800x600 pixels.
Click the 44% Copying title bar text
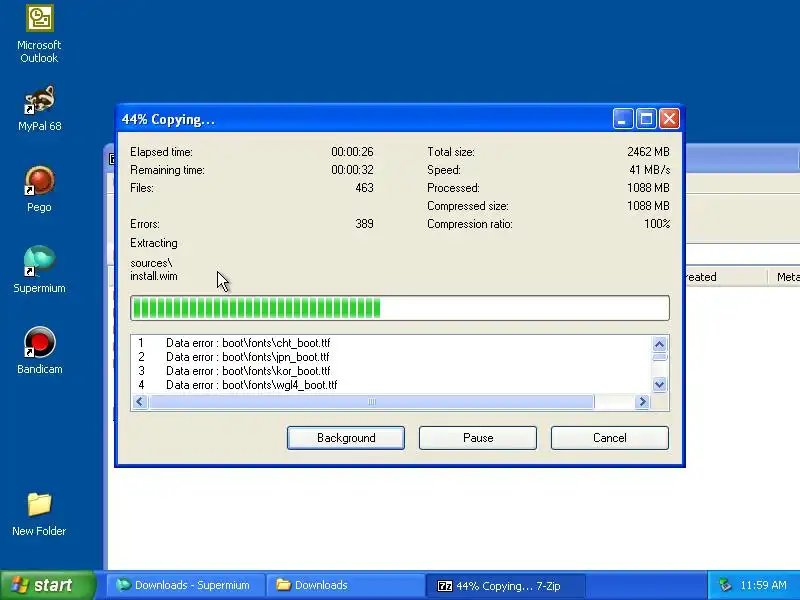pyautogui.click(x=168, y=119)
